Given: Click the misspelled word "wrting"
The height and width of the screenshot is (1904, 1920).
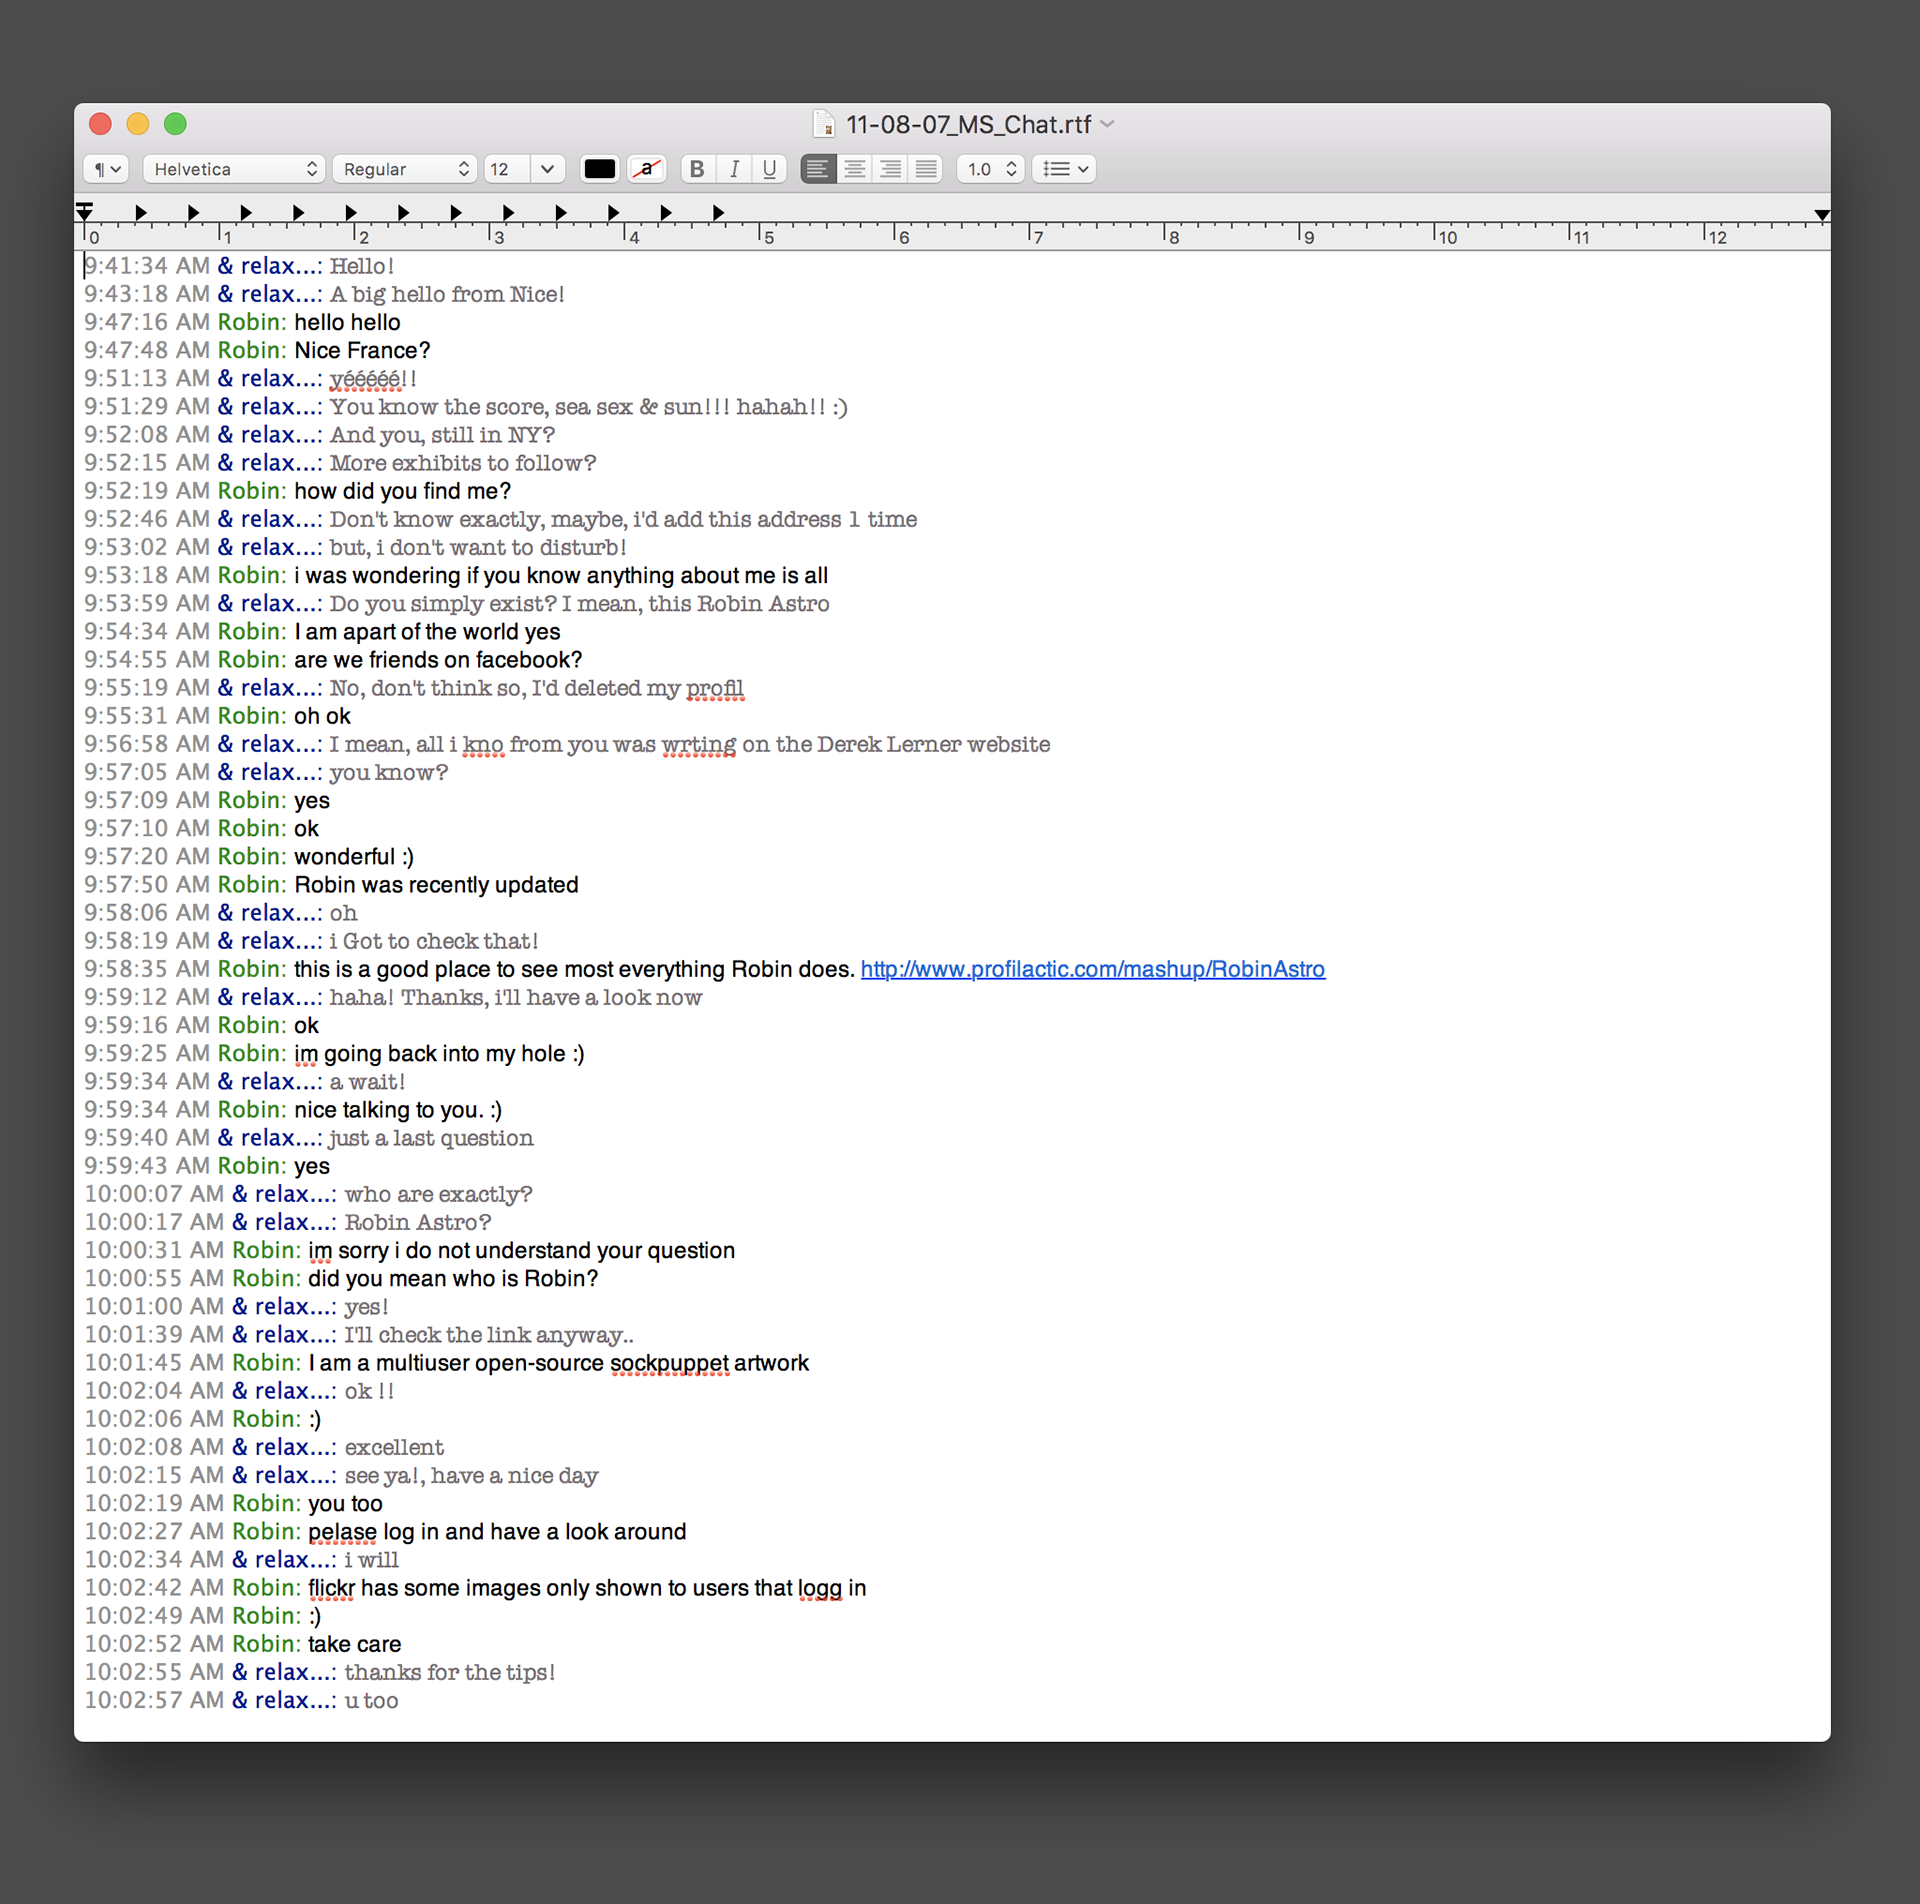Looking at the screenshot, I should click(698, 744).
